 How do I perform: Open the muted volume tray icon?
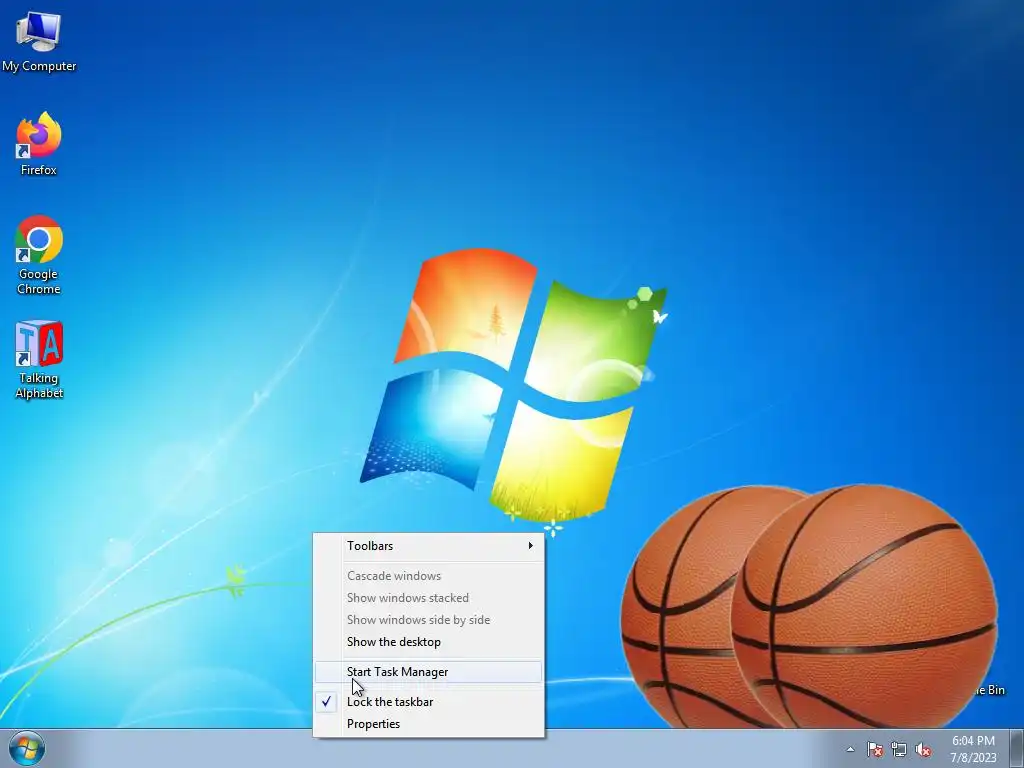tap(923, 750)
